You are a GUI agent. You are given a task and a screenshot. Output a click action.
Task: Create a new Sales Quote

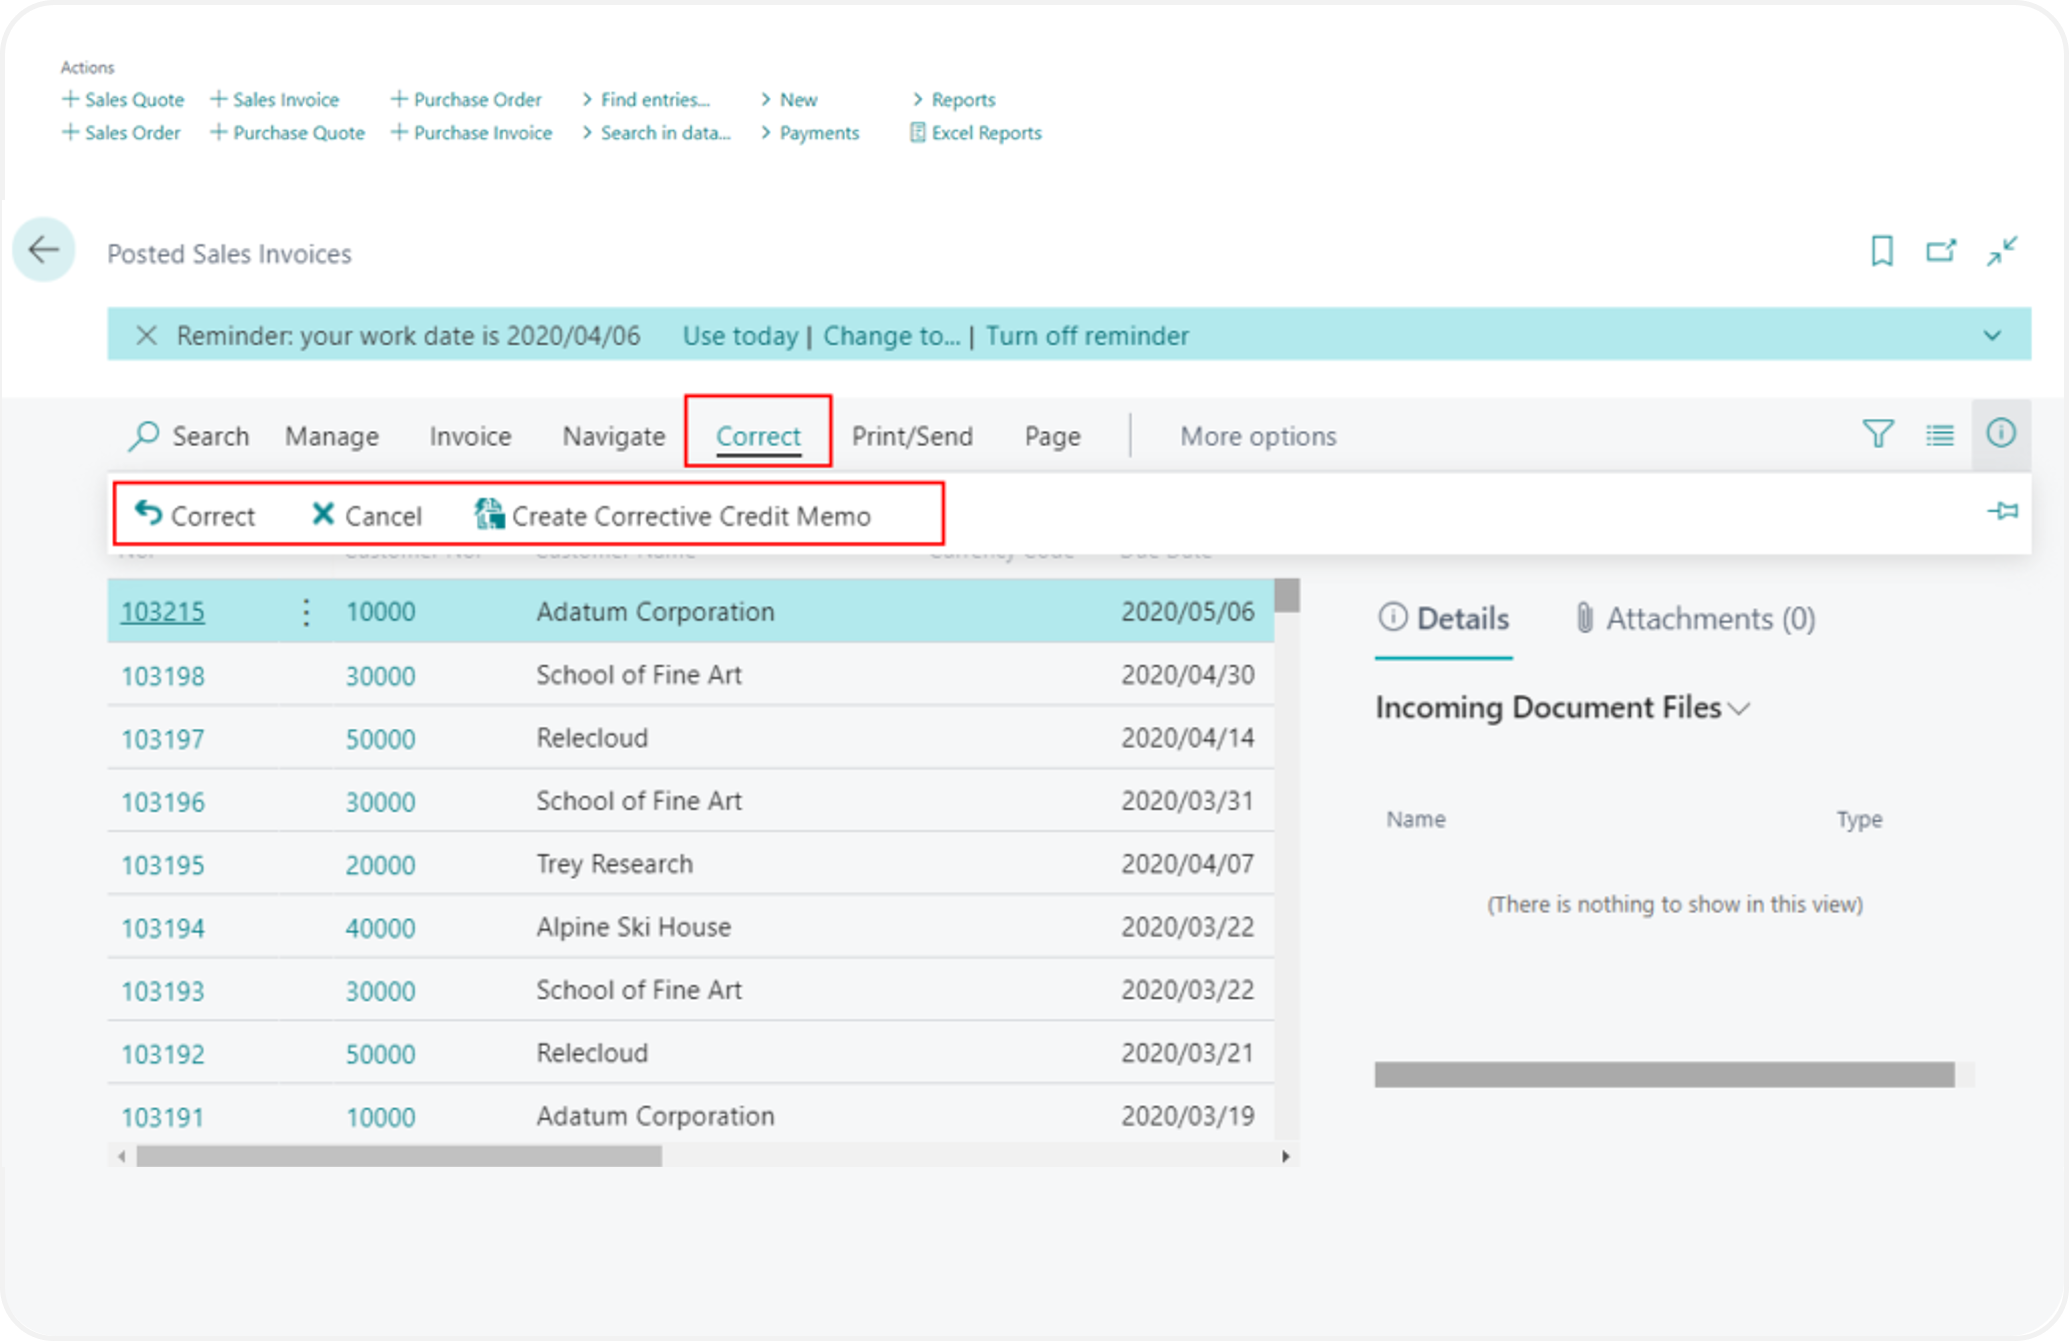click(x=123, y=99)
